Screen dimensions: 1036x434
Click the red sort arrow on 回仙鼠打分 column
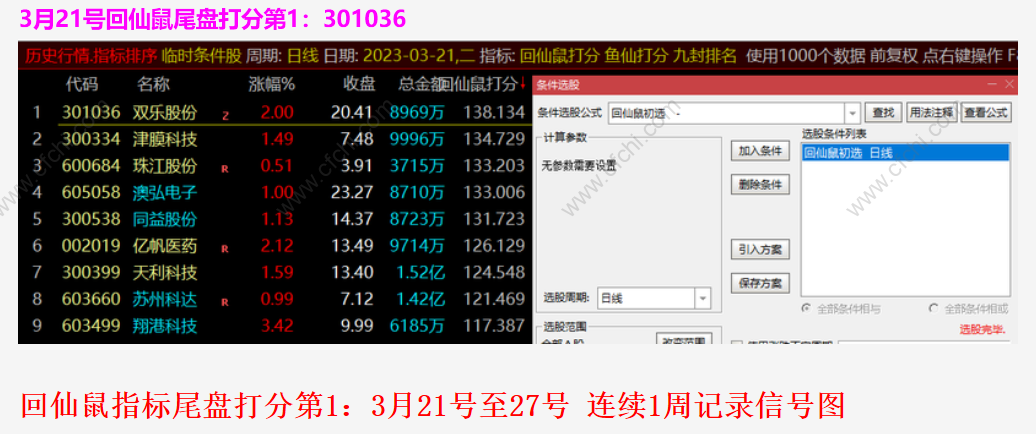coord(522,83)
